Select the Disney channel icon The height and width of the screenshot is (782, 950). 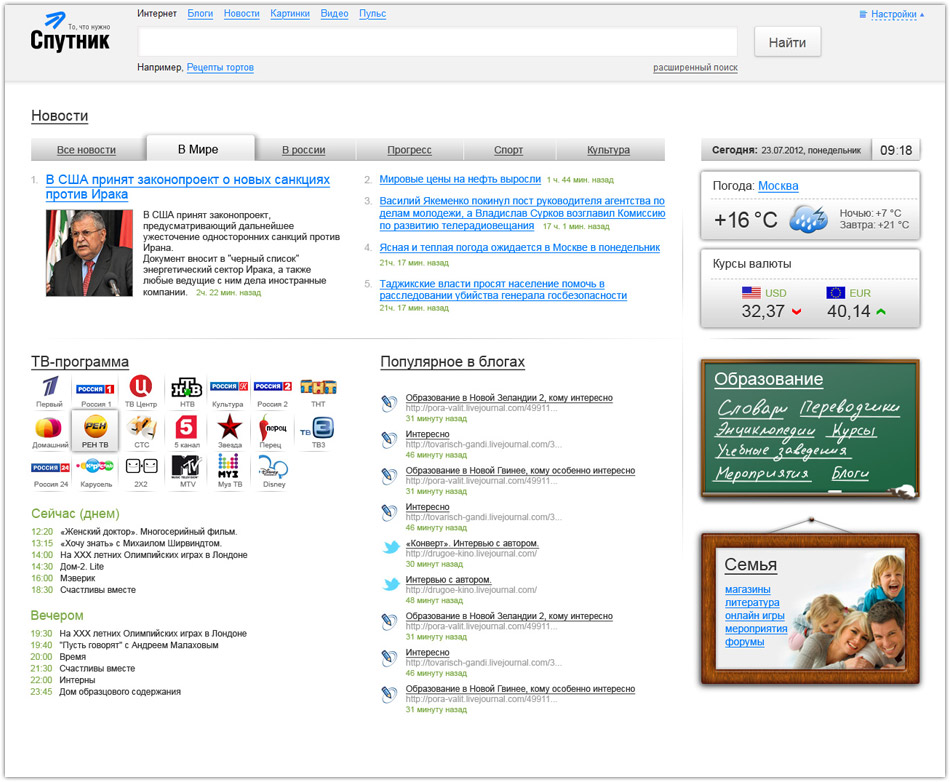pos(273,467)
